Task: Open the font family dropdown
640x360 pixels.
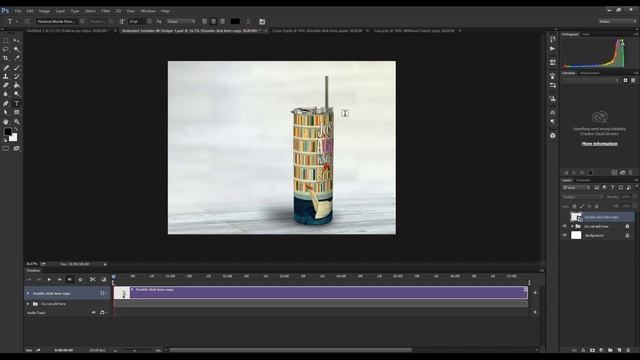Action: [82, 21]
